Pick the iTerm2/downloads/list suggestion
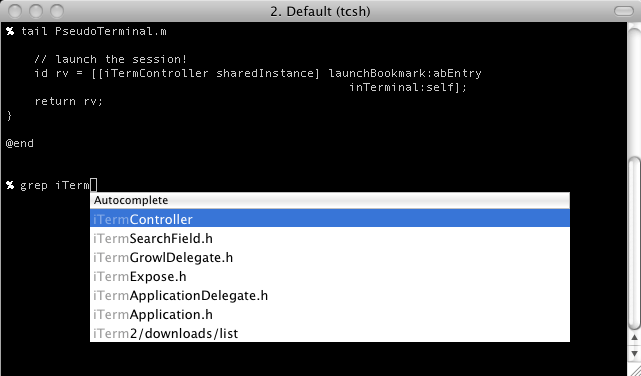Screen dimensions: 641x376 [x=329, y=333]
